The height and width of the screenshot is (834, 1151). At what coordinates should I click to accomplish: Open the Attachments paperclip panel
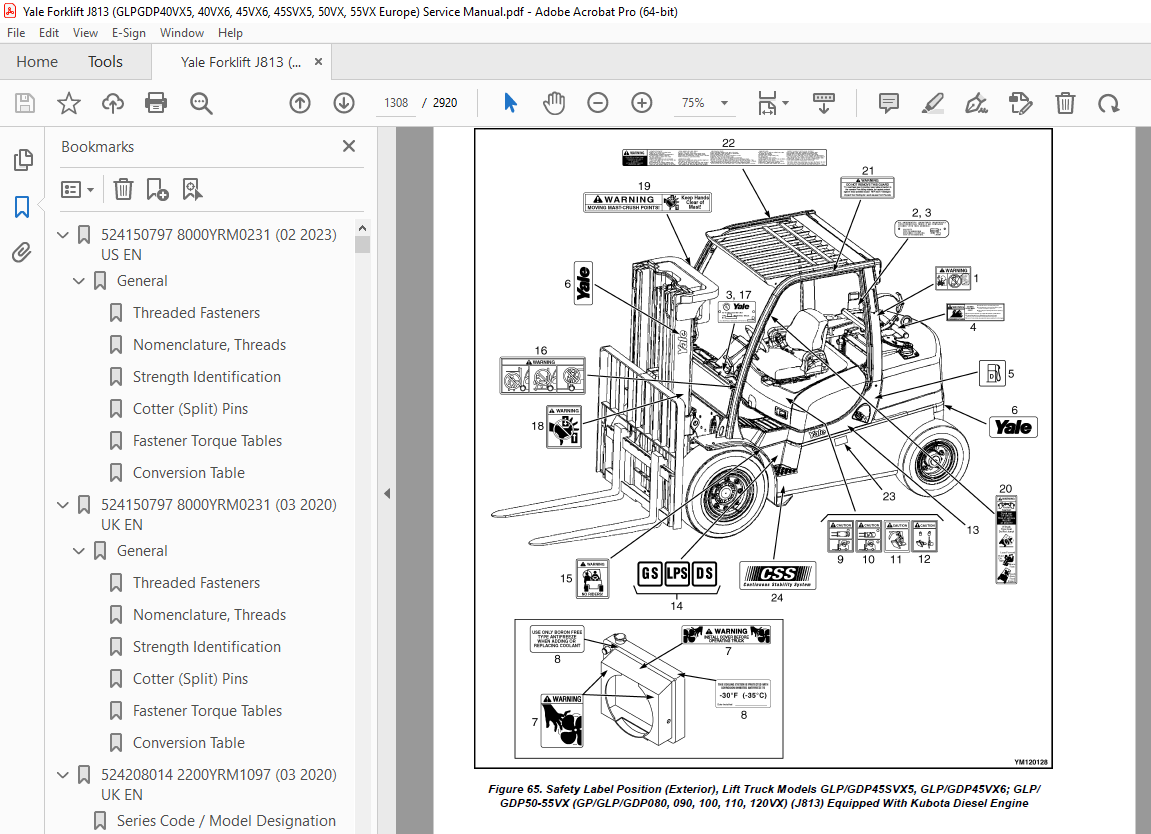click(22, 253)
